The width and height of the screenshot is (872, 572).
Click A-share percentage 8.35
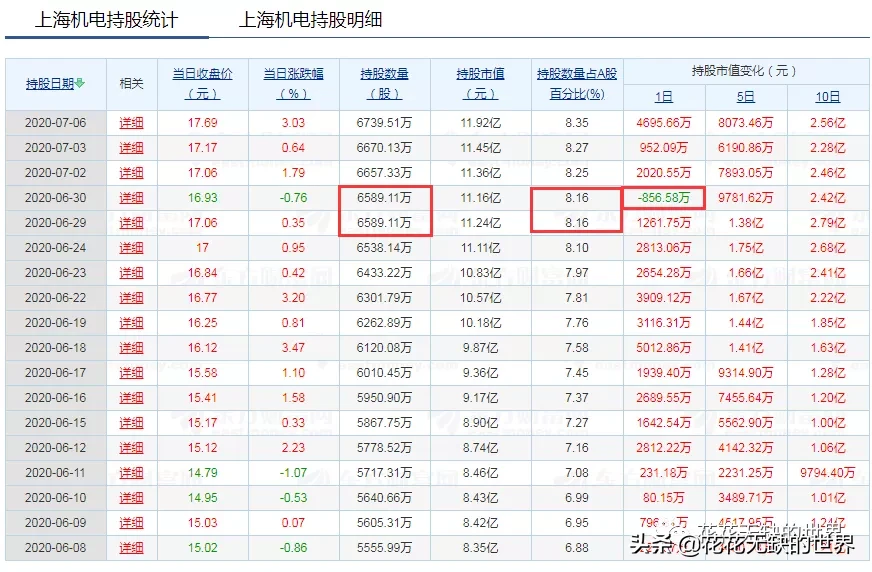pyautogui.click(x=577, y=123)
